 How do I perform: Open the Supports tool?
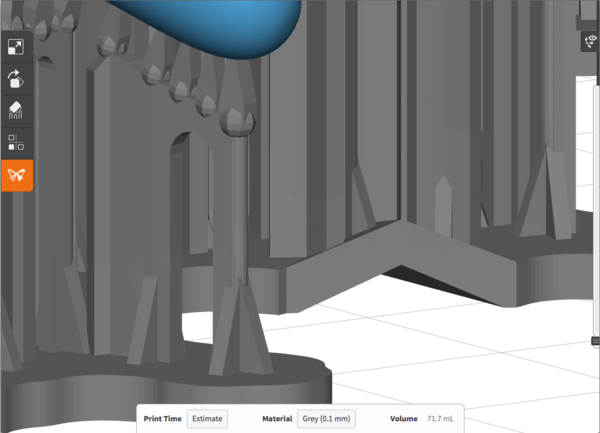point(16,111)
